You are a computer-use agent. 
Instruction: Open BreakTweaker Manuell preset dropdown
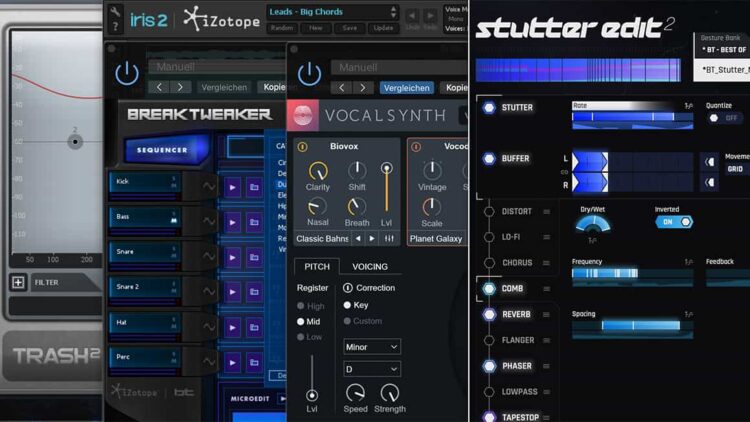click(x=218, y=67)
